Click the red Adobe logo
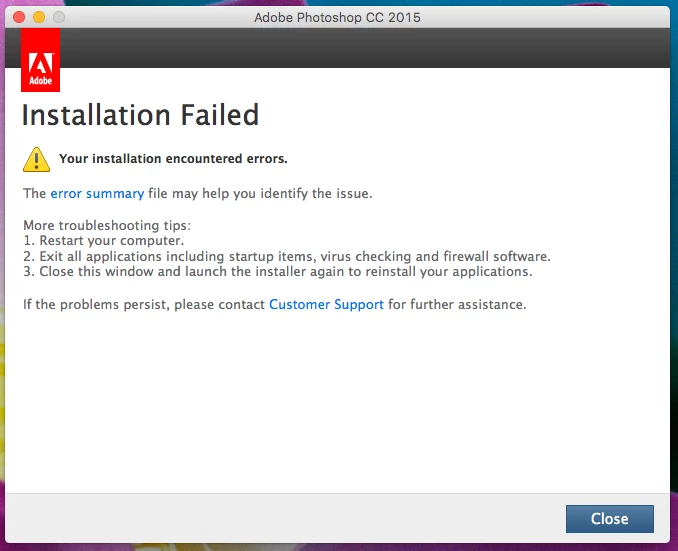Viewport: 678px width, 551px height. [x=41, y=60]
